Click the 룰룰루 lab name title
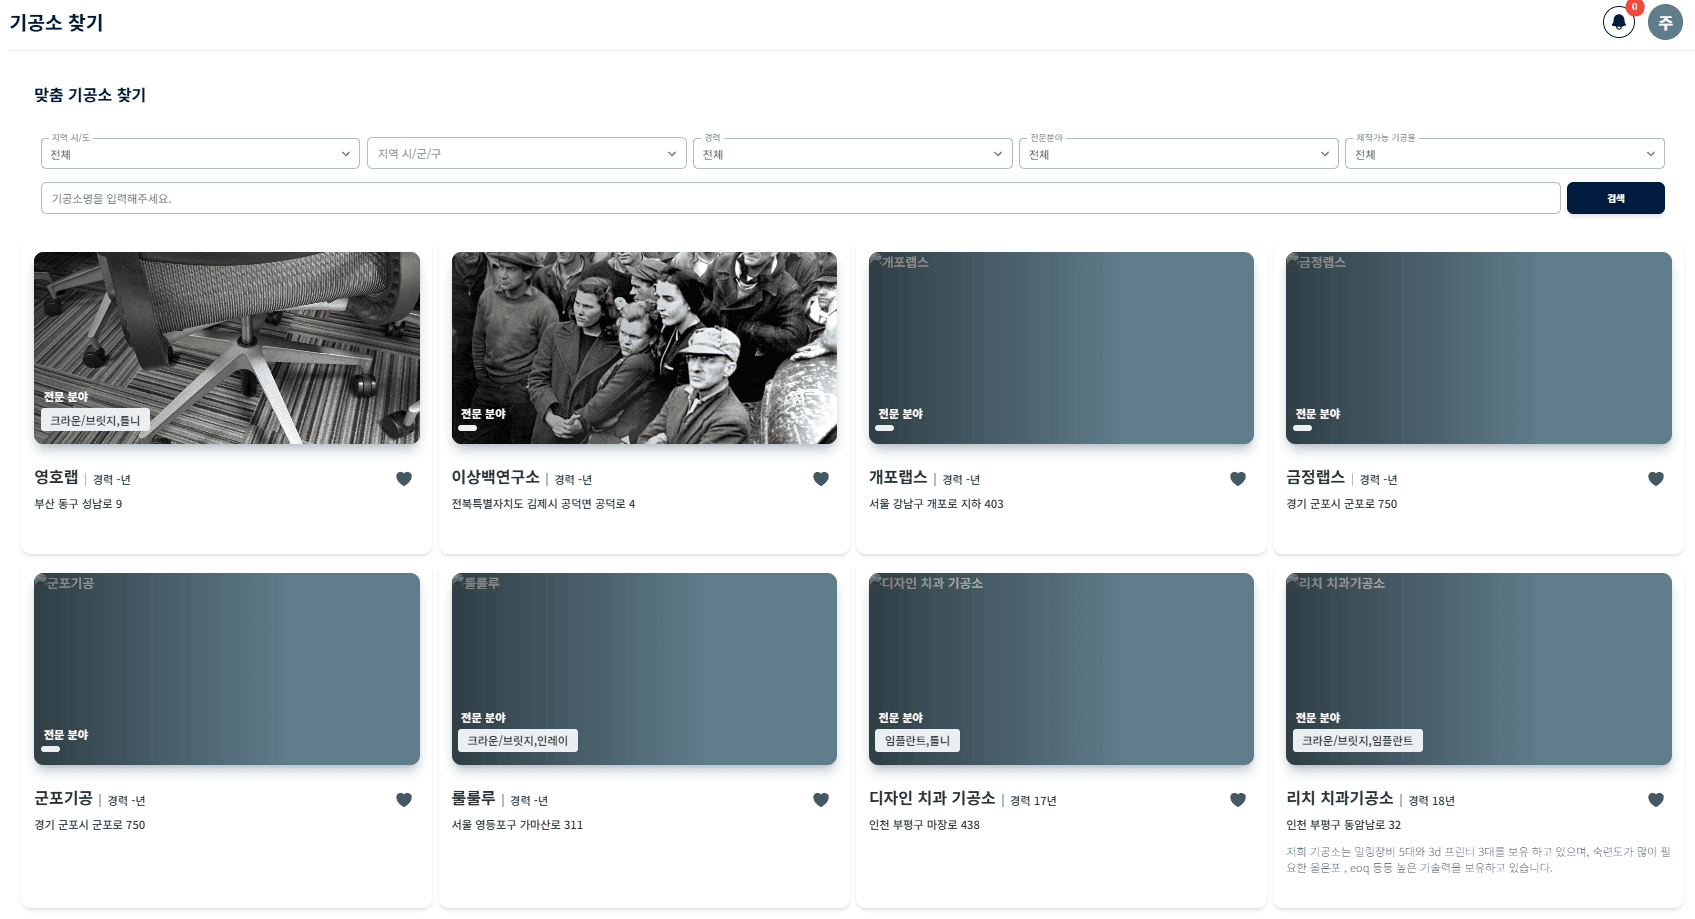This screenshot has height=919, width=1695. (x=473, y=799)
